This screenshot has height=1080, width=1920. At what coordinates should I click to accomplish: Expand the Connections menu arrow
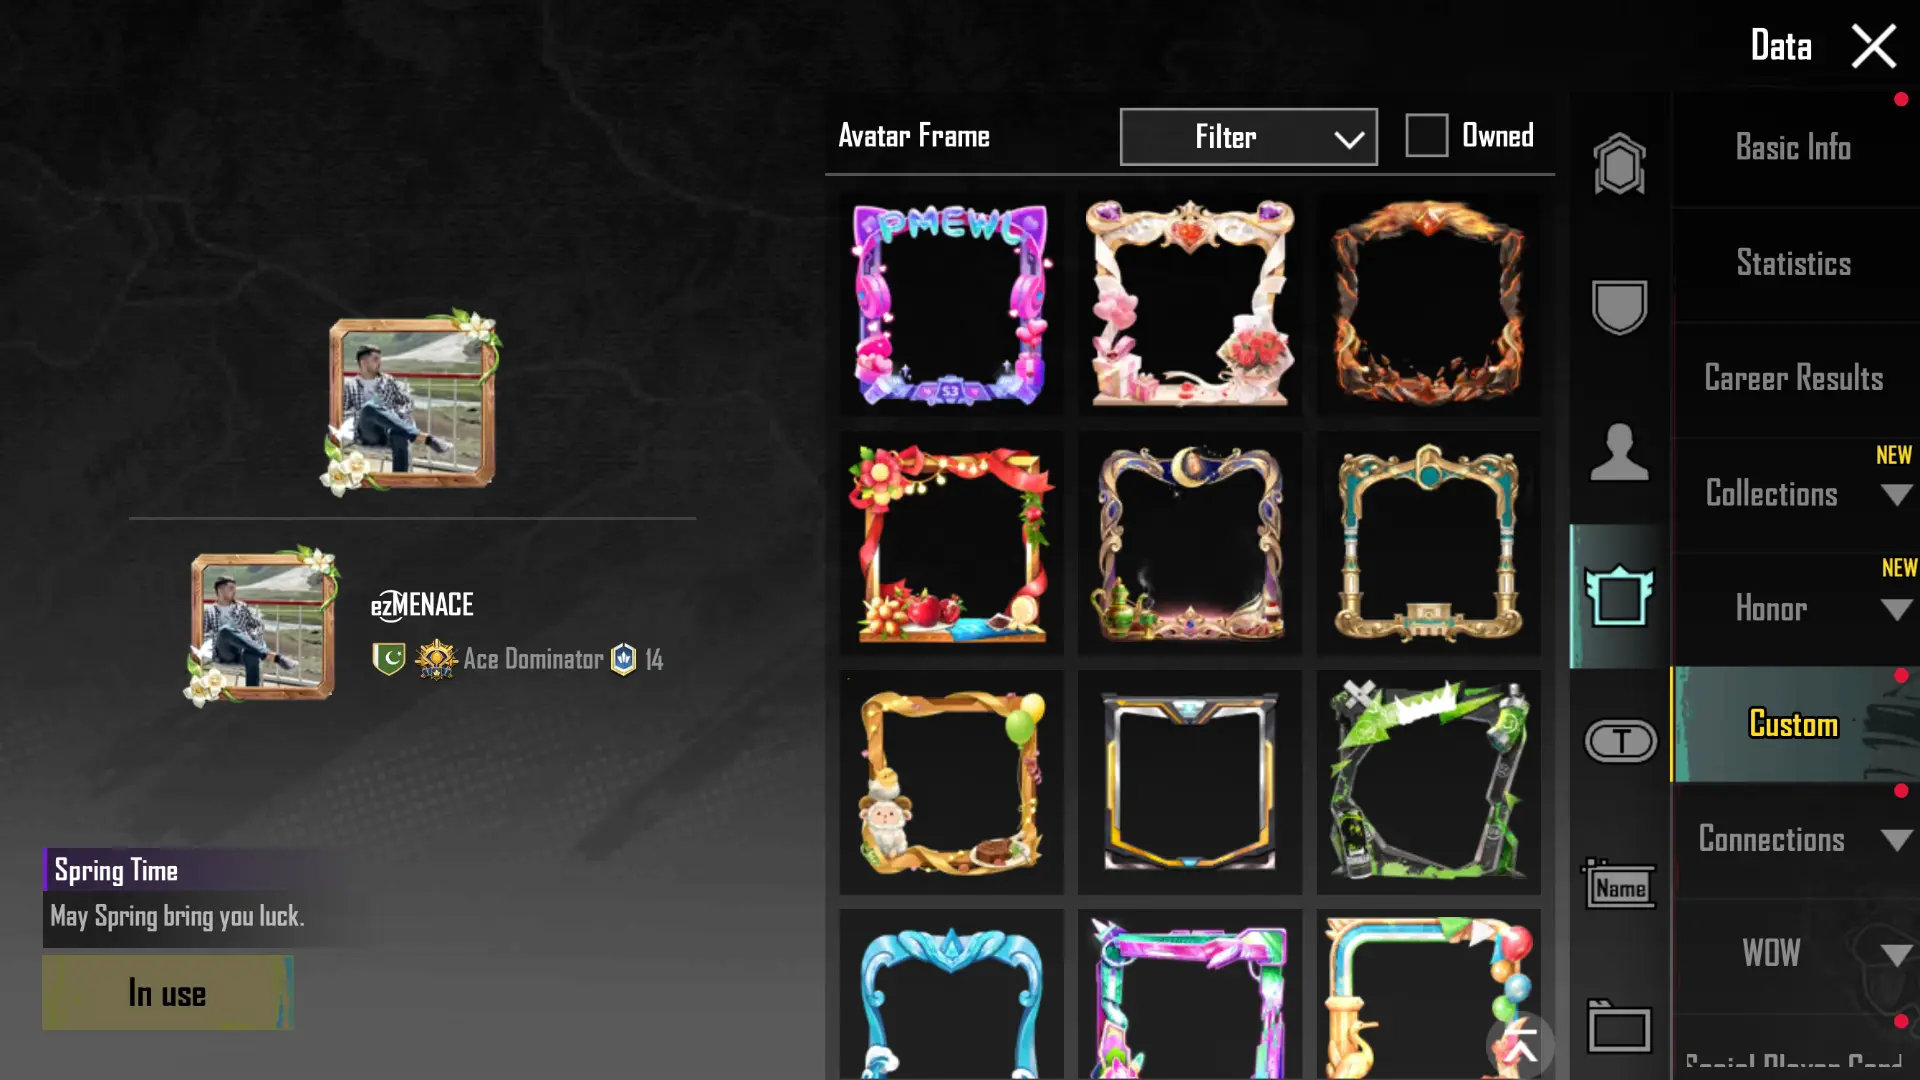click(x=1896, y=840)
